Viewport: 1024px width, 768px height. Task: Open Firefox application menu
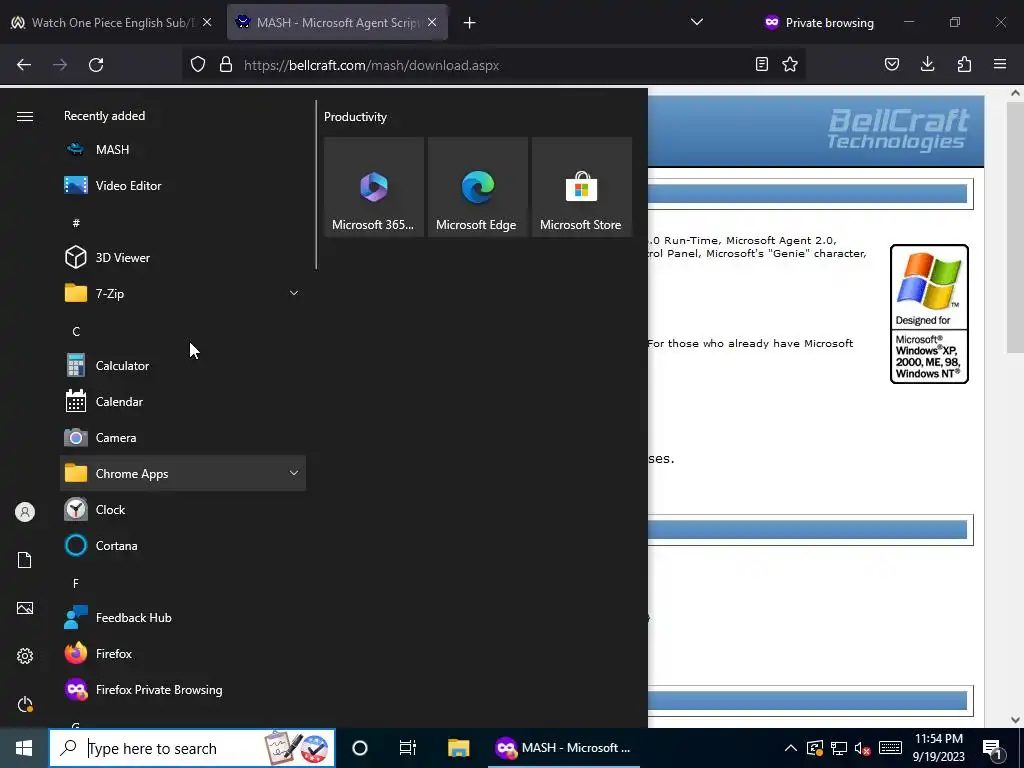tap(1000, 64)
